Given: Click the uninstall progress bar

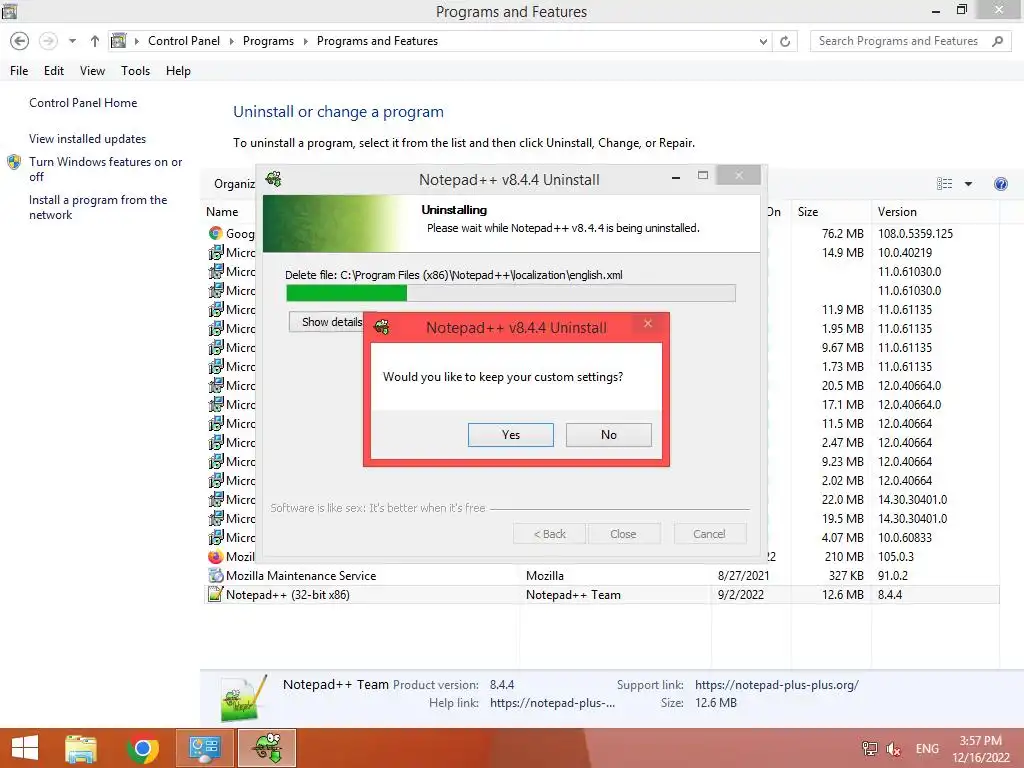Looking at the screenshot, I should 511,293.
